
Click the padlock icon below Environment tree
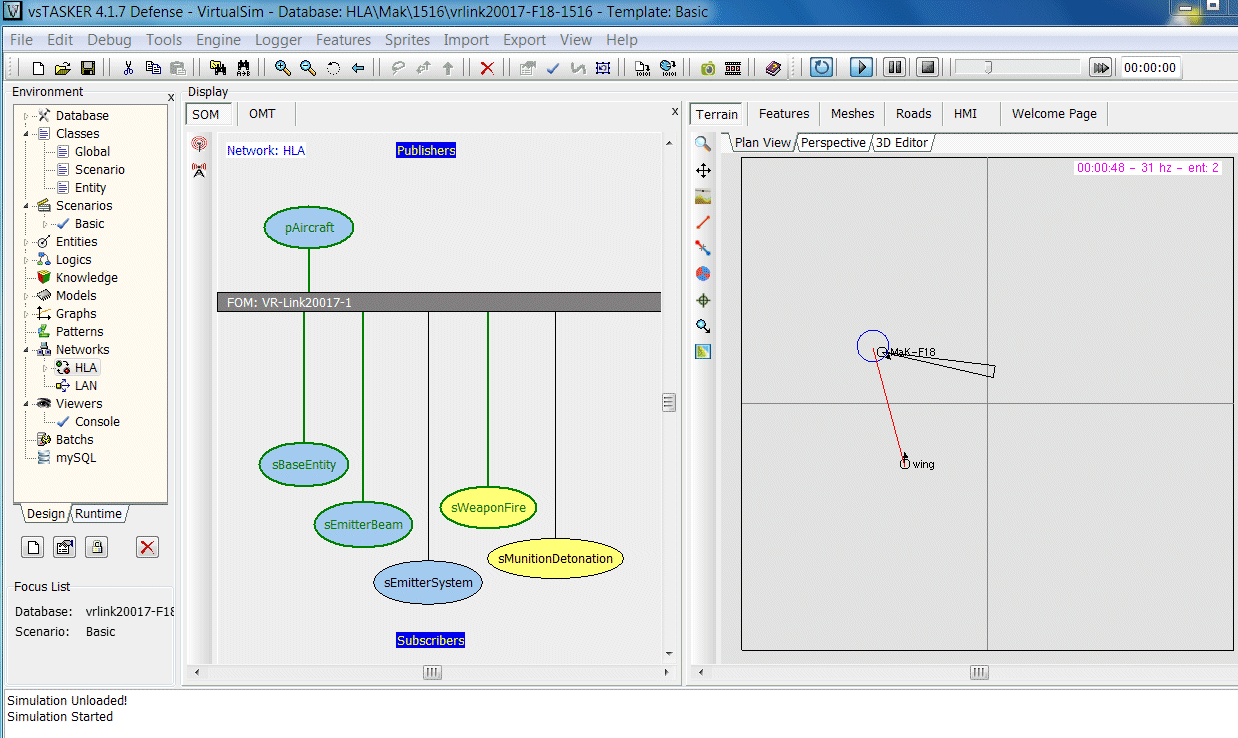click(x=96, y=547)
